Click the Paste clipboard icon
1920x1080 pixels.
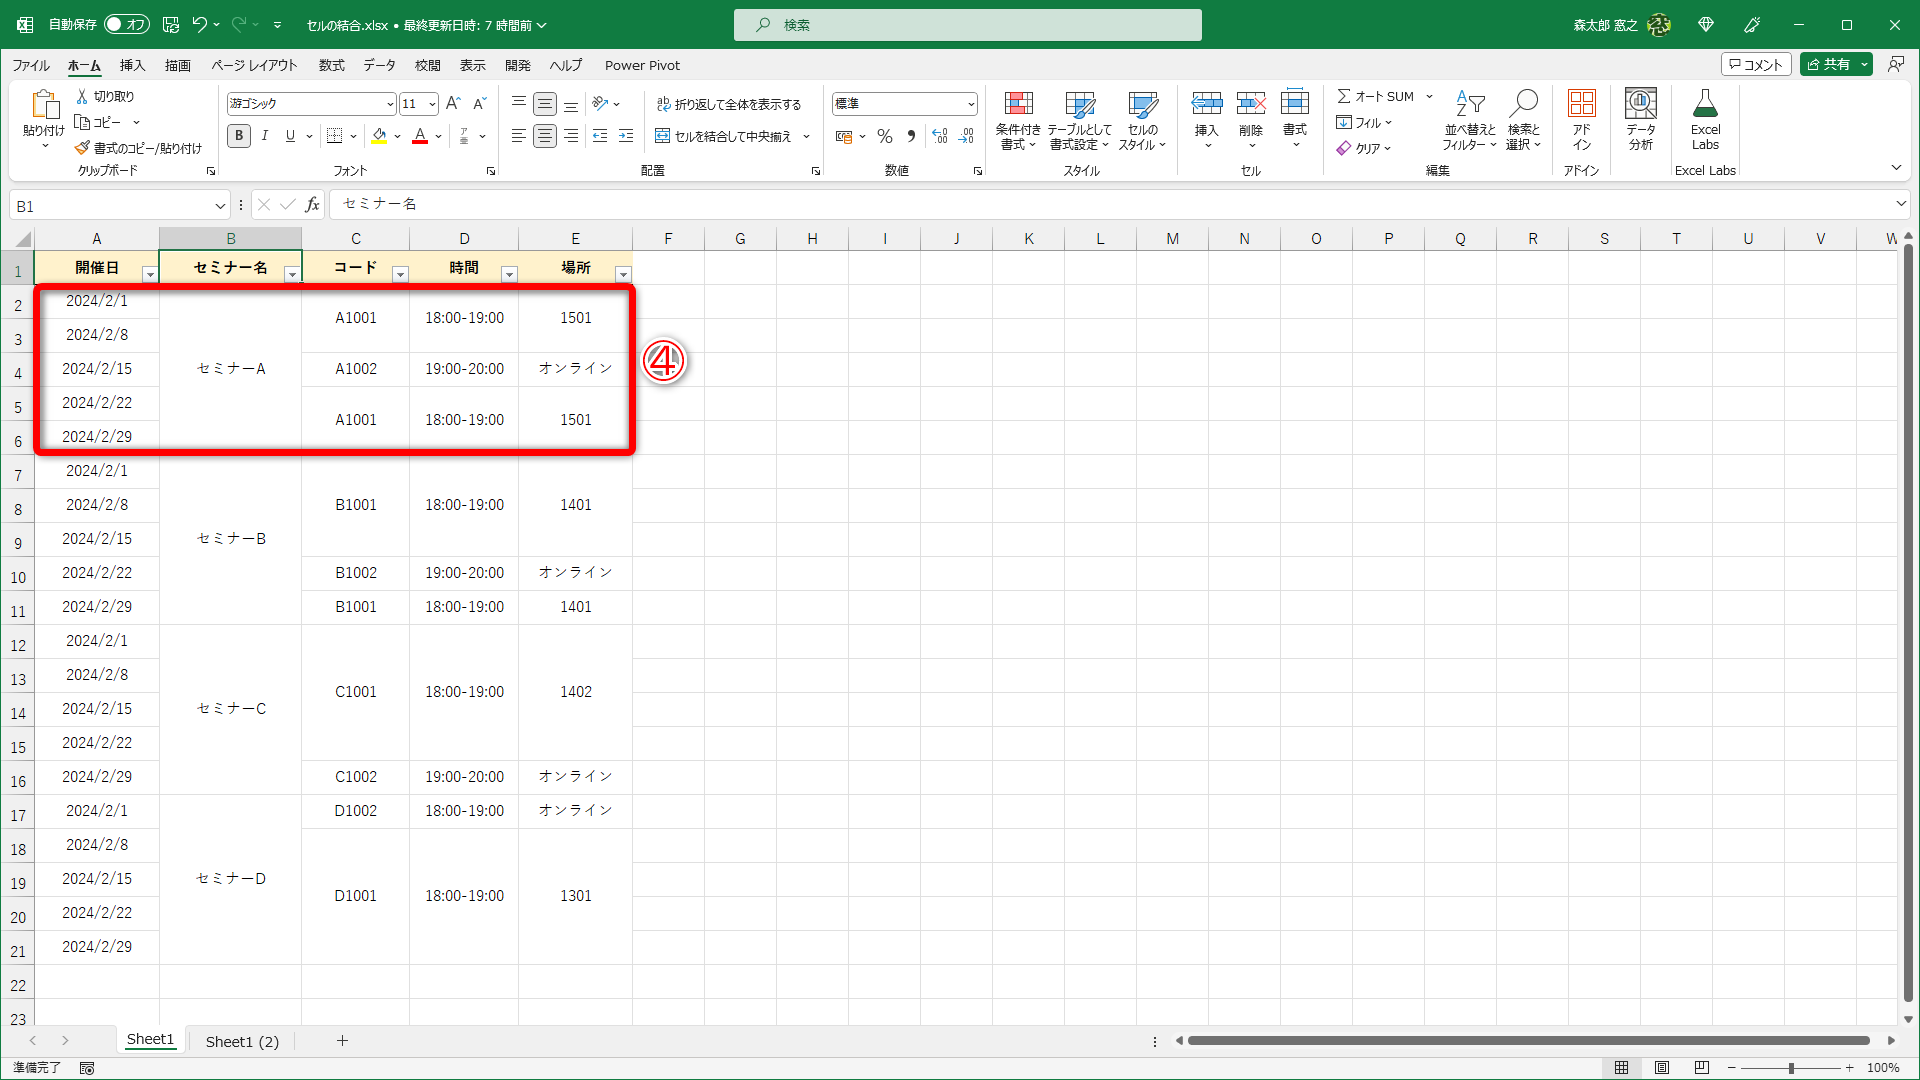pos(44,105)
